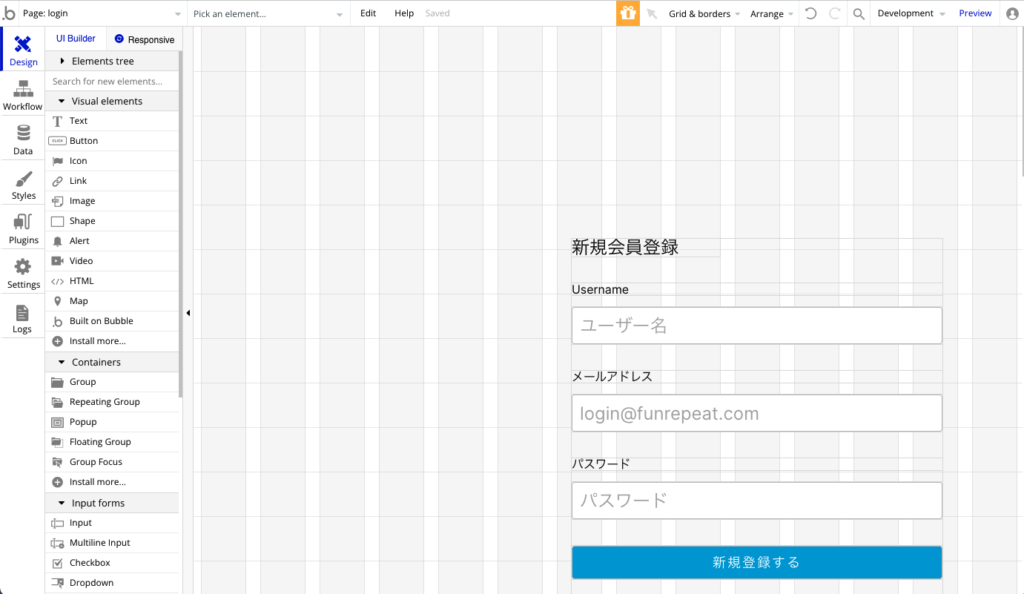The image size is (1024, 594).
Task: Select the Multiline Input element
Action: (x=112, y=543)
